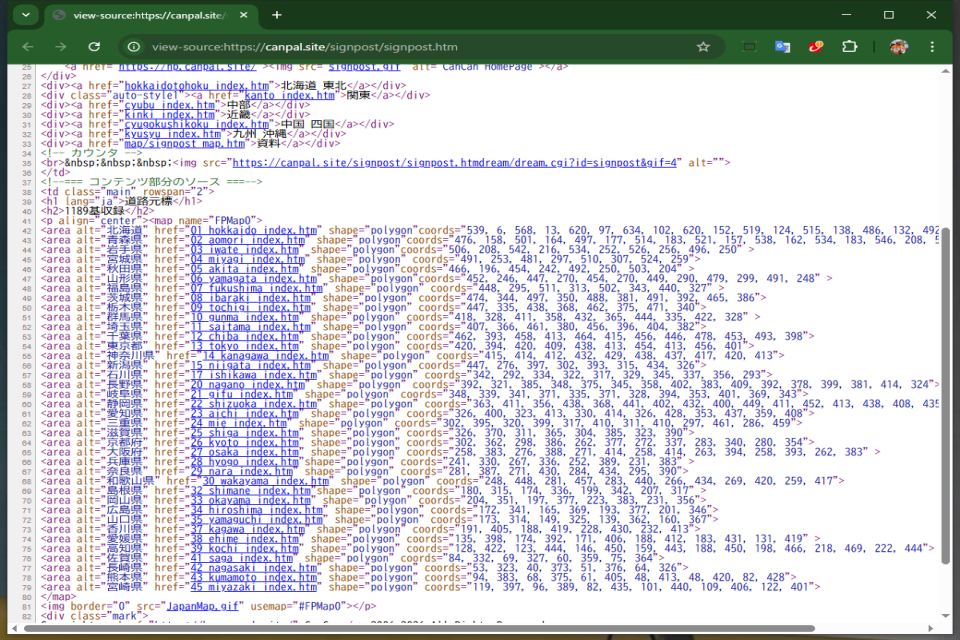Bookmark this page with the star icon
Image resolution: width=960 pixels, height=640 pixels.
point(703,47)
